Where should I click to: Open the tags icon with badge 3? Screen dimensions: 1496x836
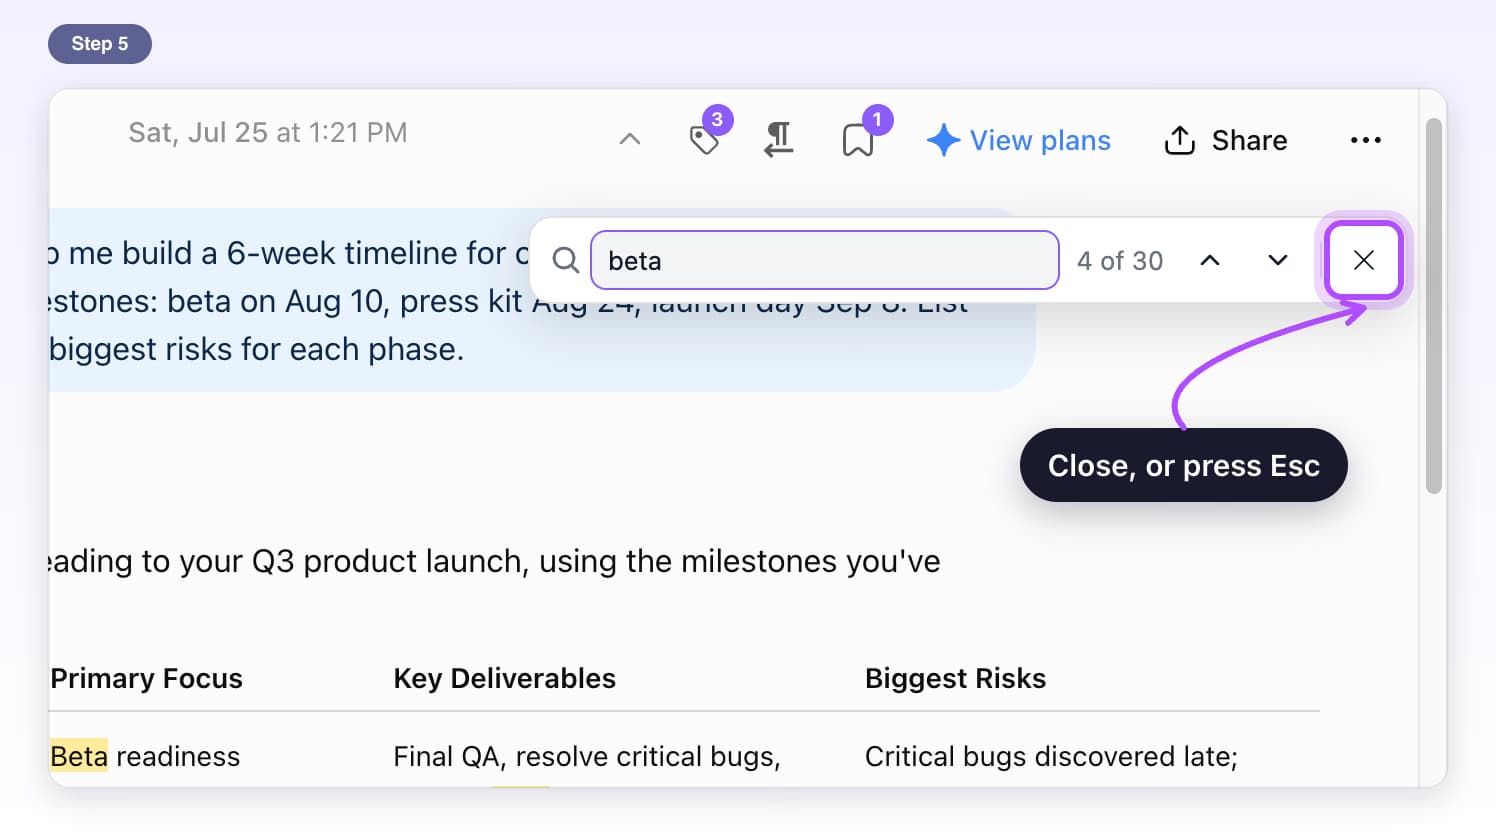click(706, 139)
